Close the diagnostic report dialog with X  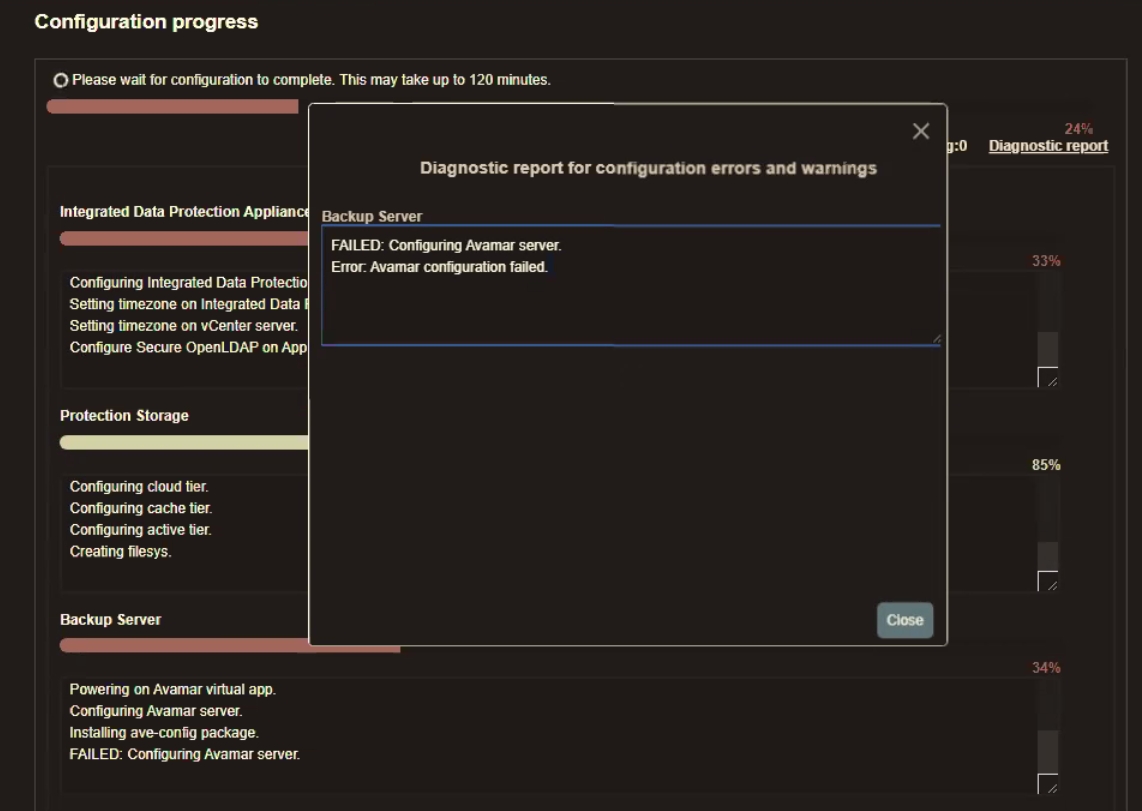tap(921, 131)
